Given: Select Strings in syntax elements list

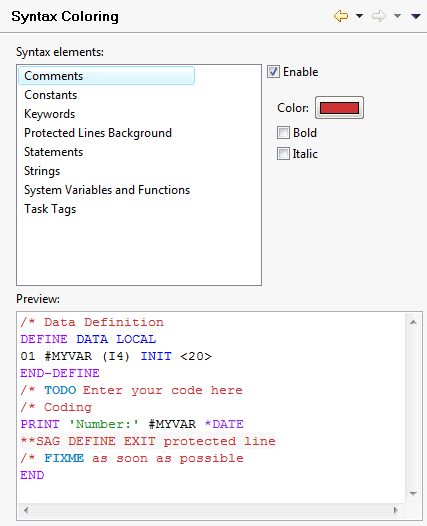Looking at the screenshot, I should (42, 171).
